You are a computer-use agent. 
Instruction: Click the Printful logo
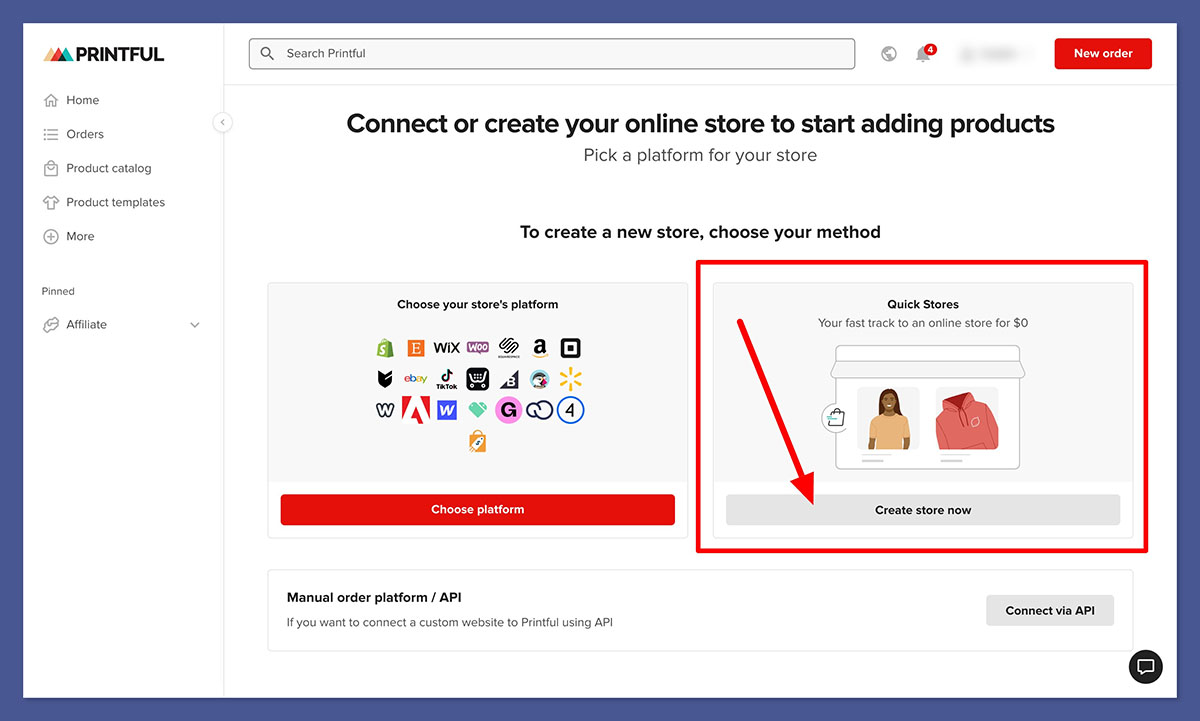(x=102, y=53)
